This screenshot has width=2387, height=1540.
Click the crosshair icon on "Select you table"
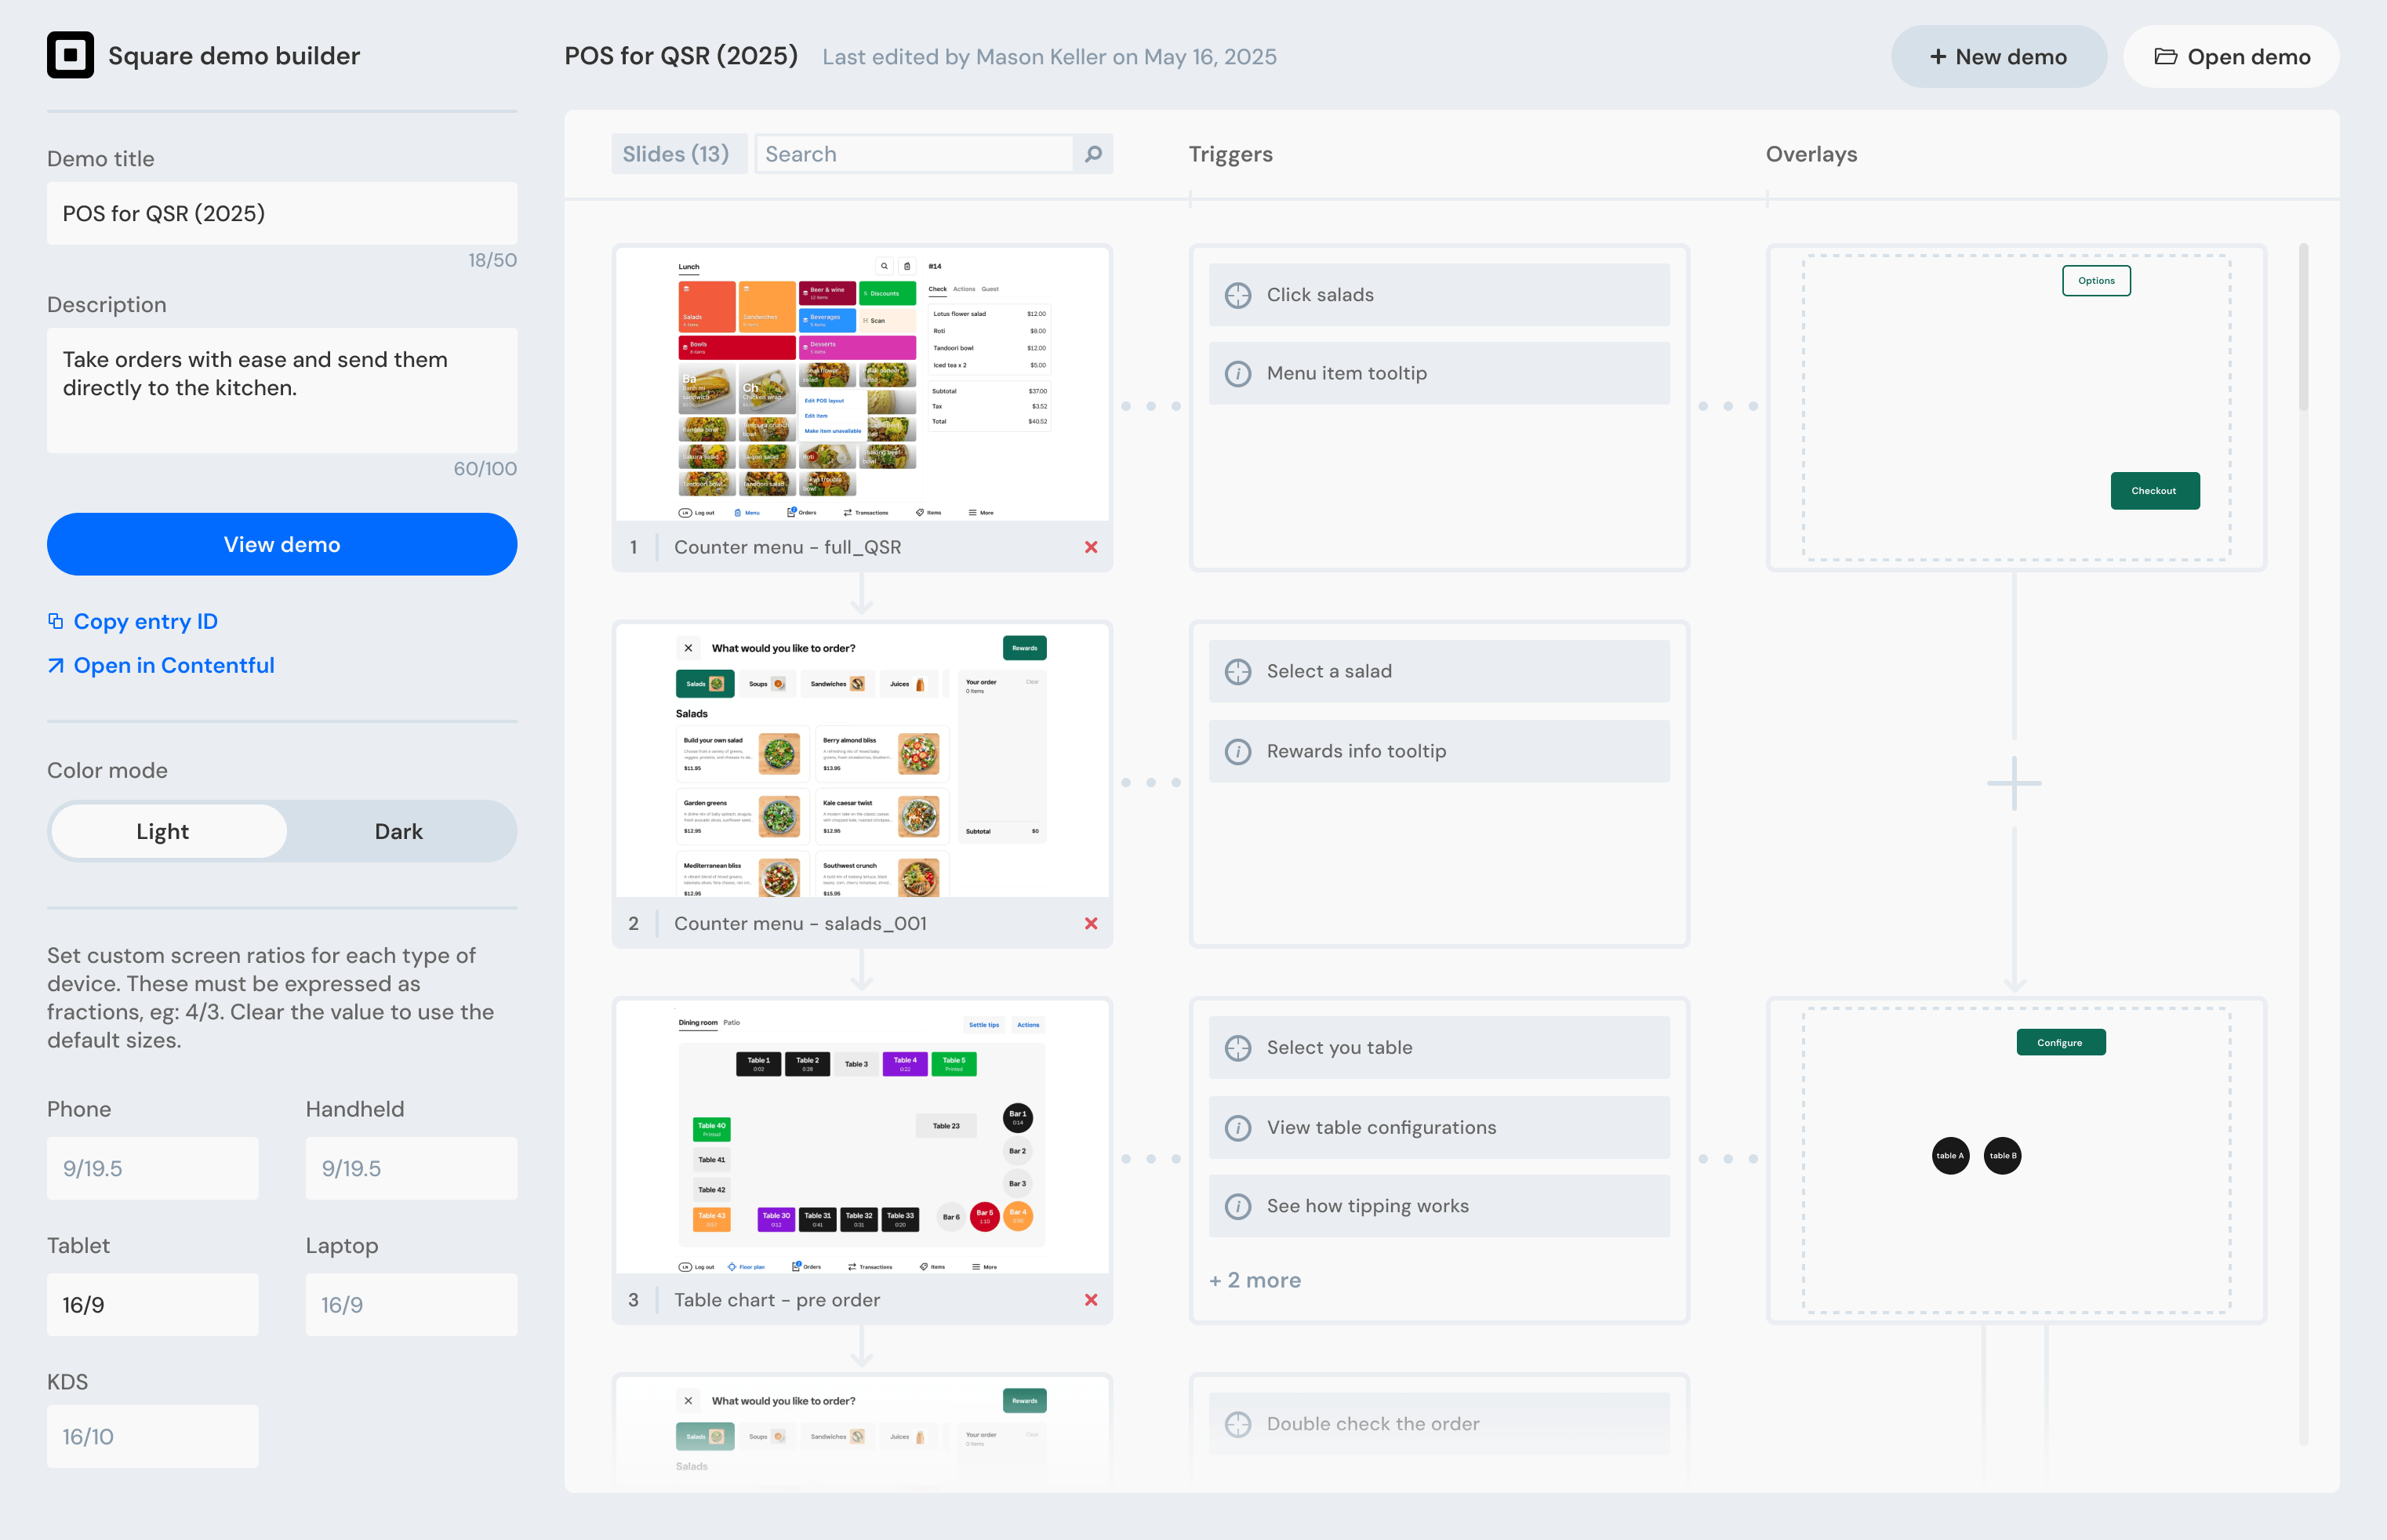[x=1239, y=1047]
